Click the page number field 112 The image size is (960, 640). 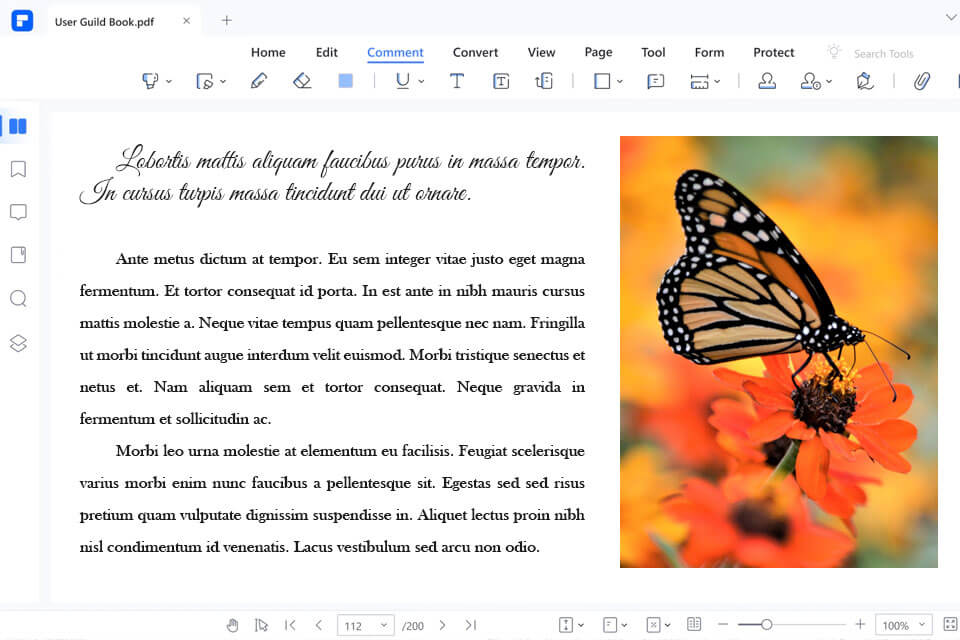[x=366, y=625]
